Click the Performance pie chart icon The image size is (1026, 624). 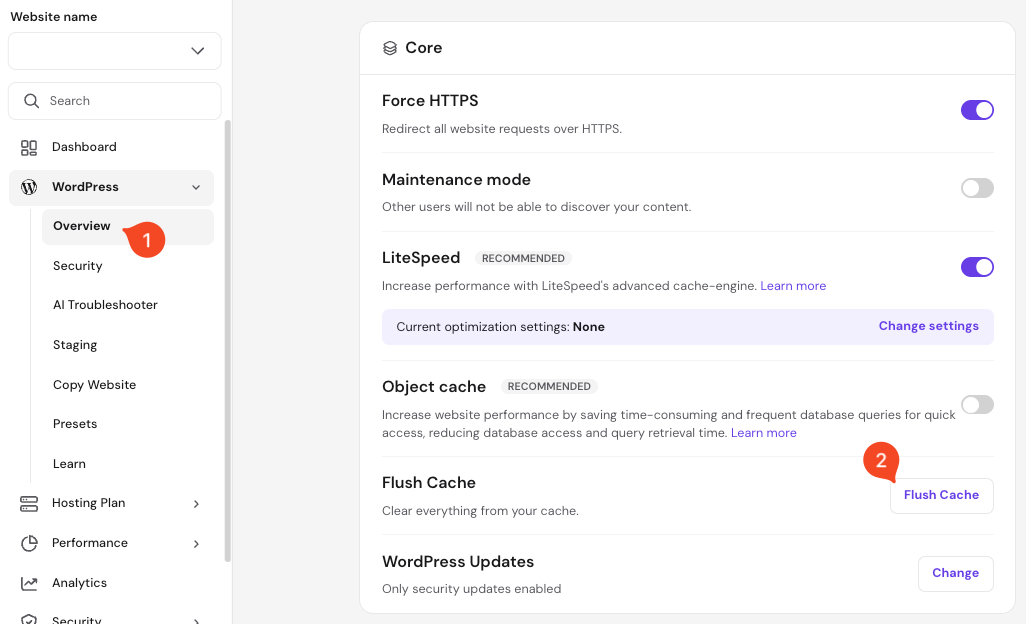tap(29, 544)
